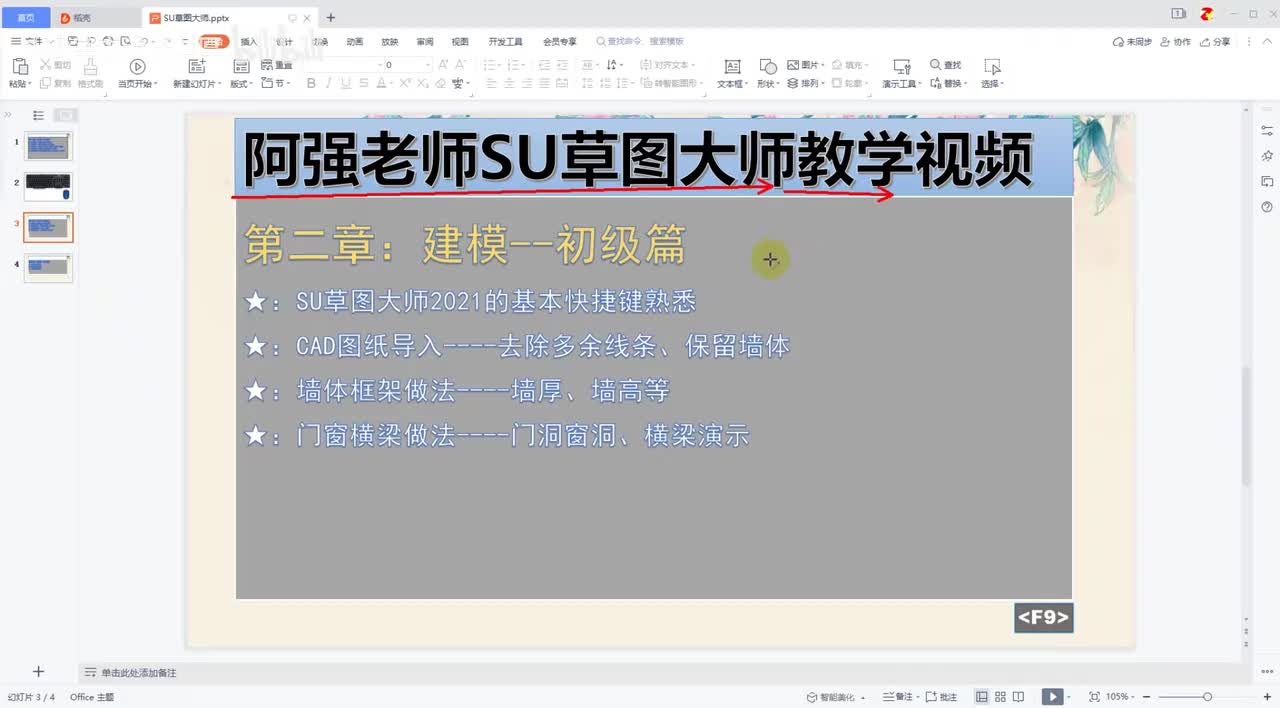
Task: Toggle Italic formatting
Action: [x=329, y=84]
